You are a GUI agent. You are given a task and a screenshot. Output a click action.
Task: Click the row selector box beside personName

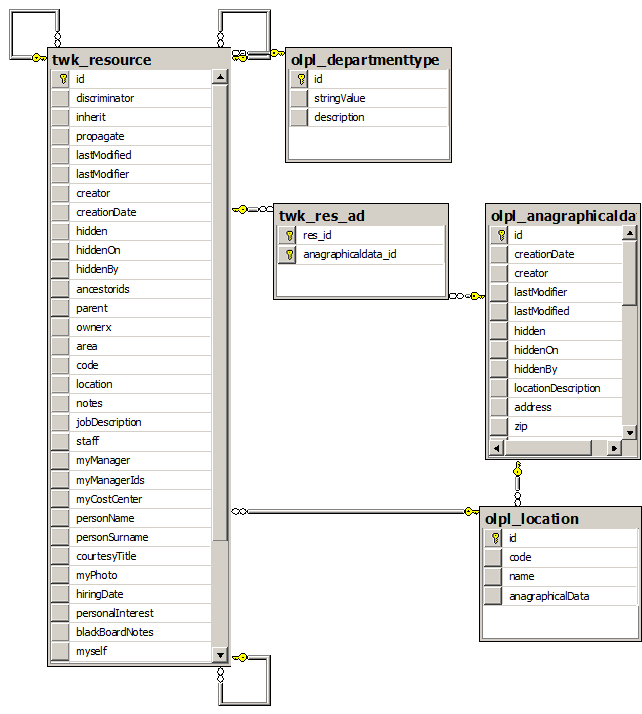click(61, 518)
